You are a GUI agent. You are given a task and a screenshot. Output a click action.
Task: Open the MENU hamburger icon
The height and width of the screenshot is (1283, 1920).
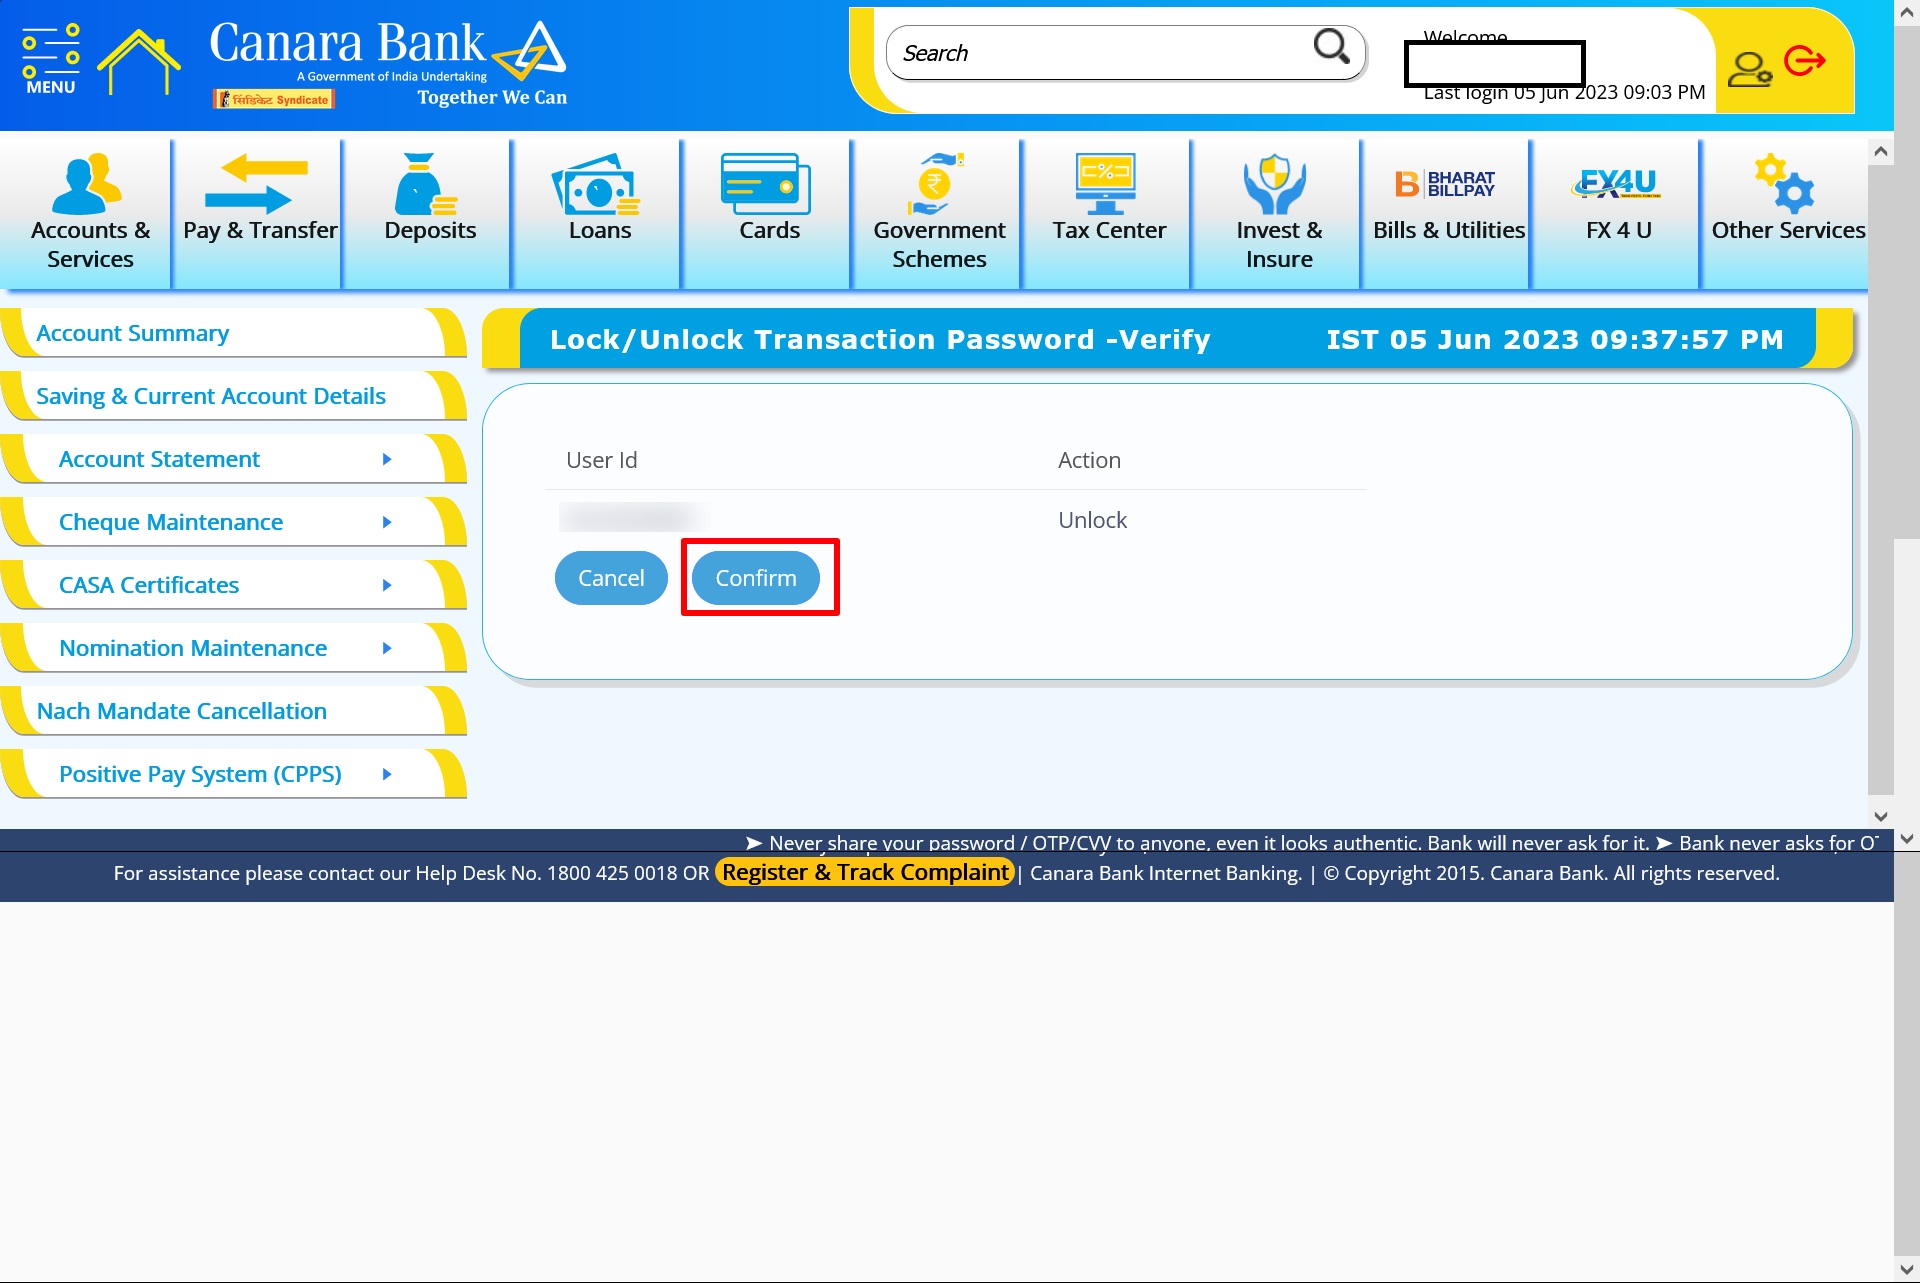51,58
